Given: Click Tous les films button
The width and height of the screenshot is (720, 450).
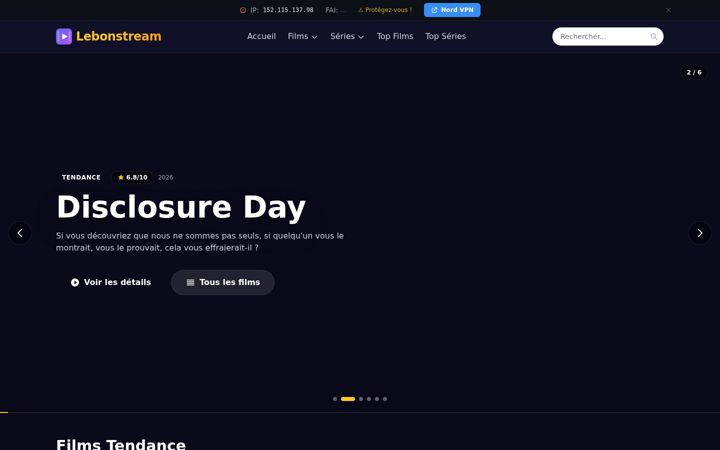Looking at the screenshot, I should tap(223, 282).
